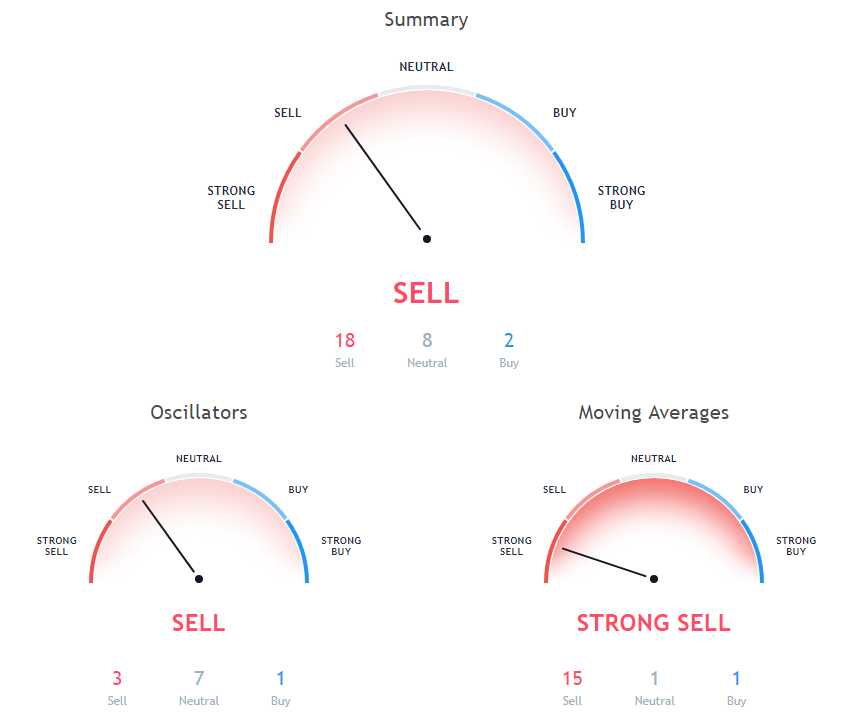Click the red SELL result under Summary
The height and width of the screenshot is (725, 862).
pos(426,293)
